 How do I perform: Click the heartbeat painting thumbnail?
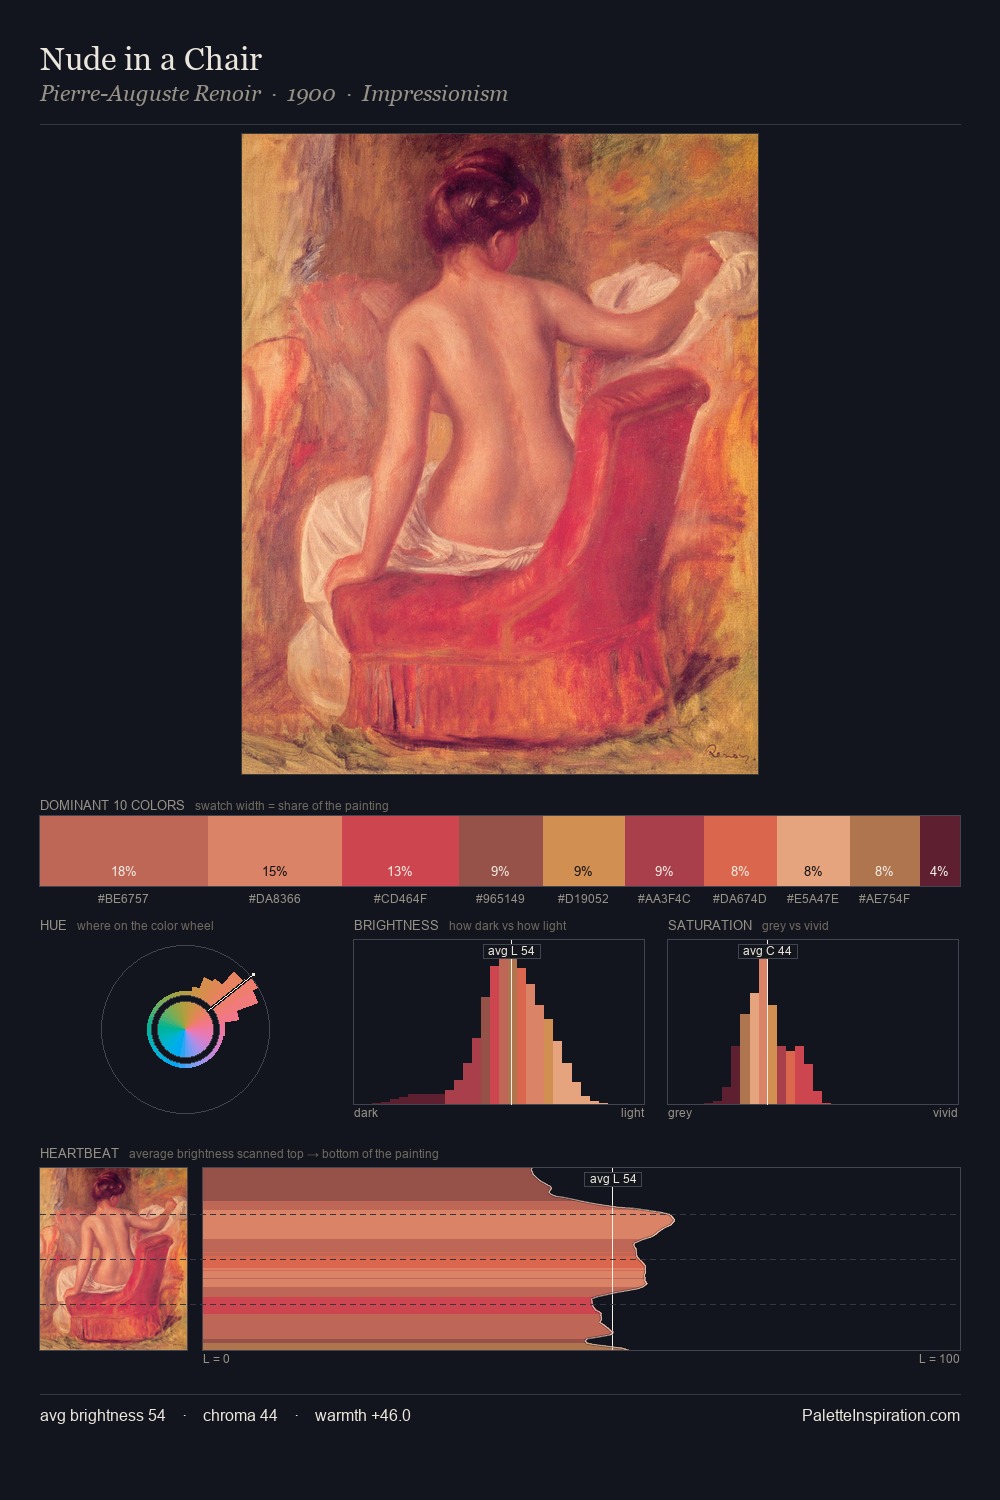tap(113, 1259)
